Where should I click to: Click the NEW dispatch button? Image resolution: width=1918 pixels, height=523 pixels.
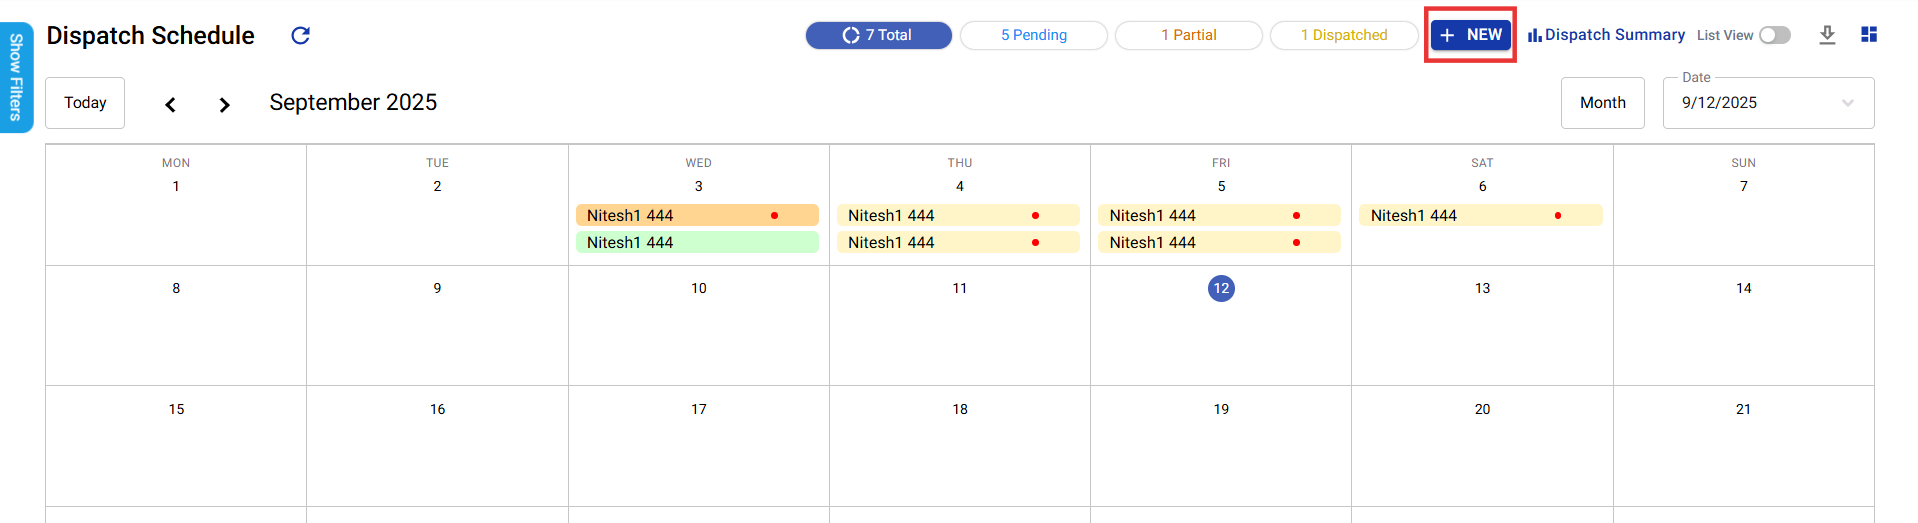pyautogui.click(x=1470, y=35)
